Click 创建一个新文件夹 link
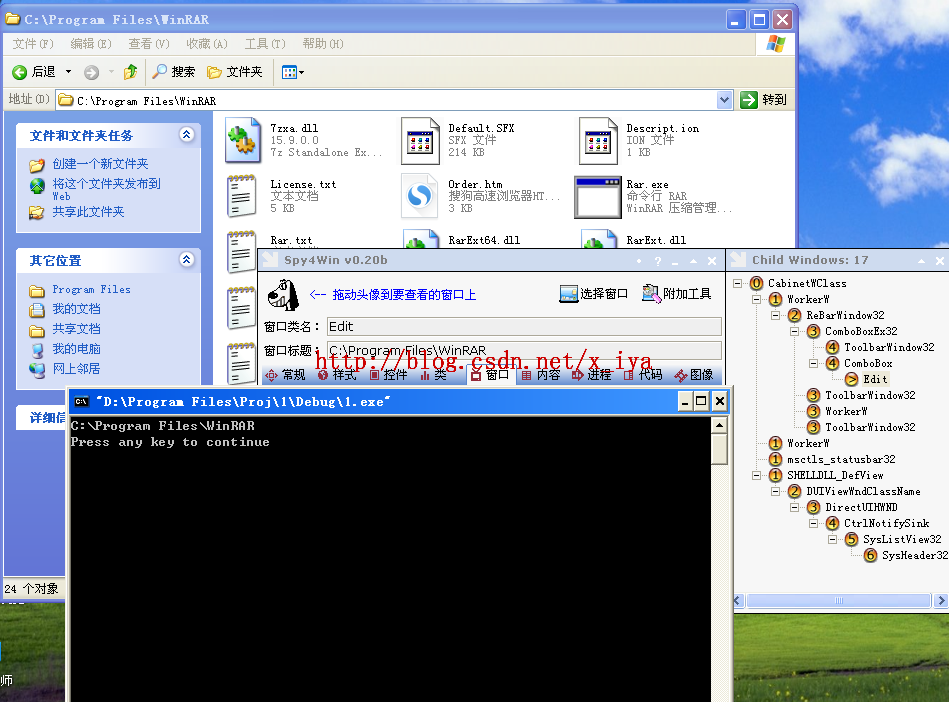This screenshot has height=702, width=949. click(100, 163)
